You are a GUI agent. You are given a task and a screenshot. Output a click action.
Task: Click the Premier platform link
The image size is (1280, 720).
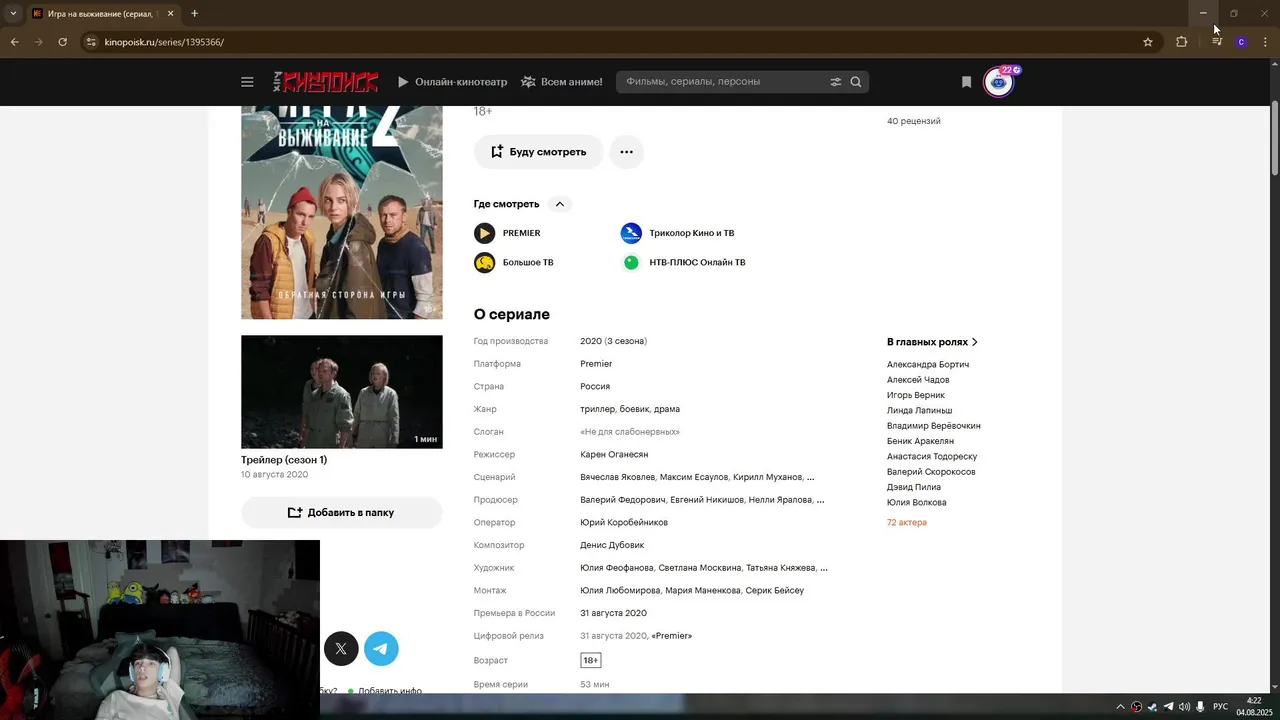tap(596, 364)
